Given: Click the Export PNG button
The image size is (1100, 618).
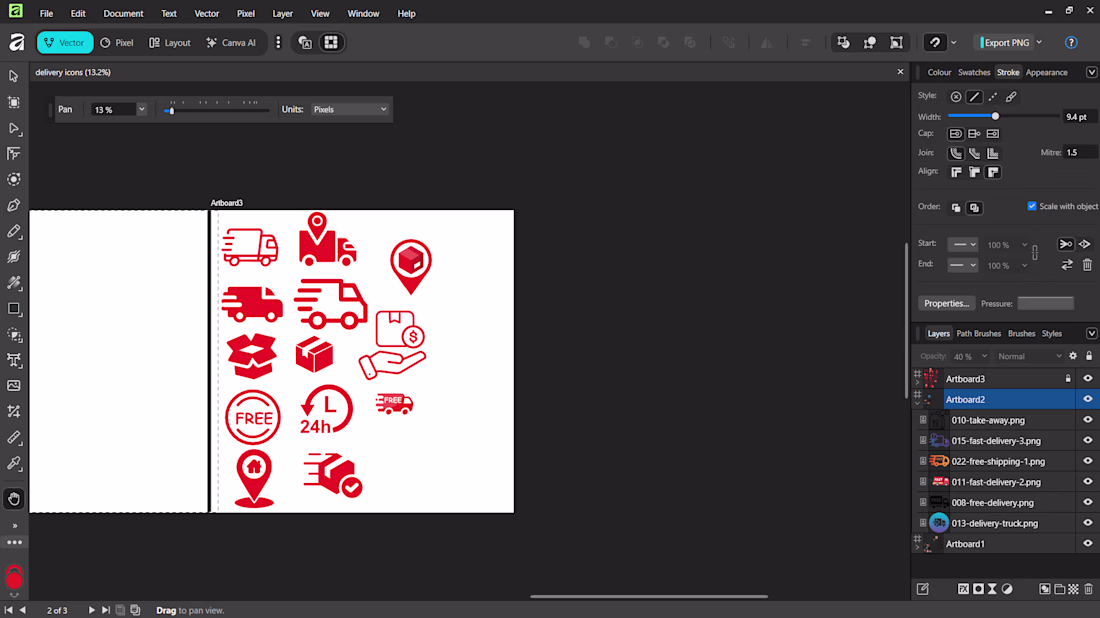Looking at the screenshot, I should [1005, 43].
